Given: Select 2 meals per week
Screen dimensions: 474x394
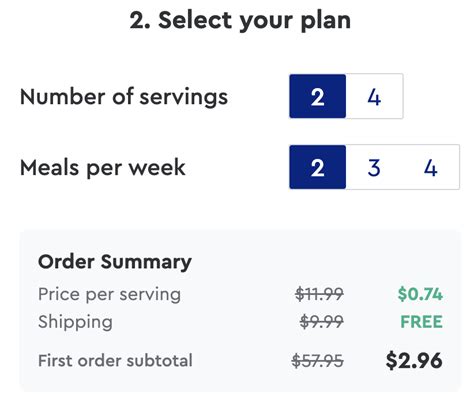Looking at the screenshot, I should 317,167.
